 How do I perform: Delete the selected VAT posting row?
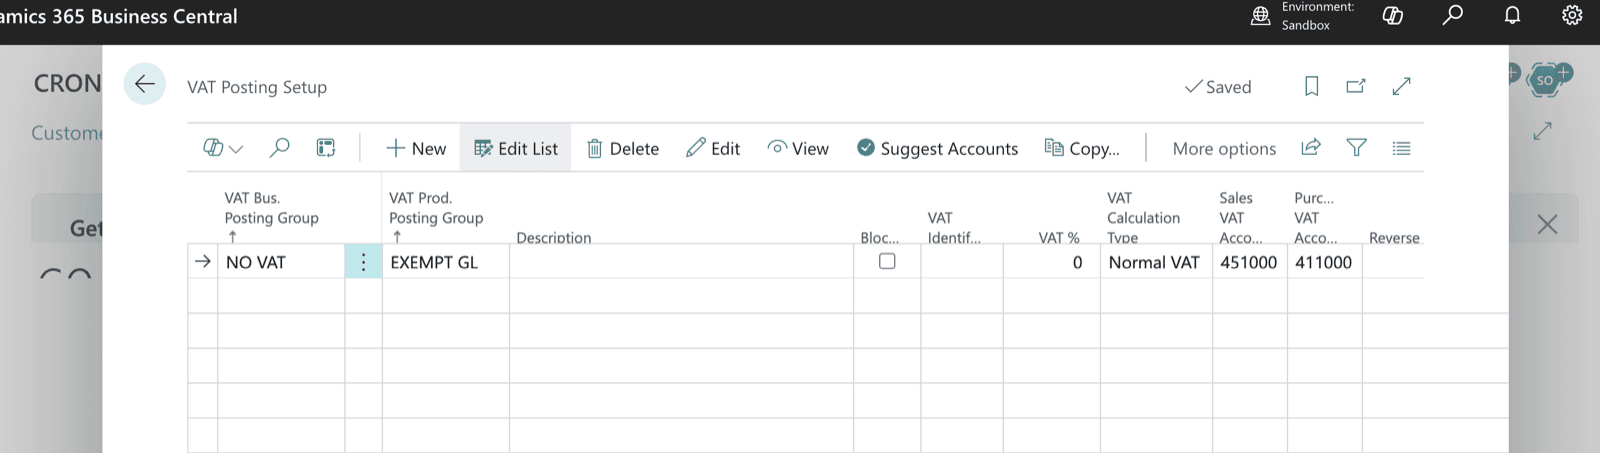623,148
